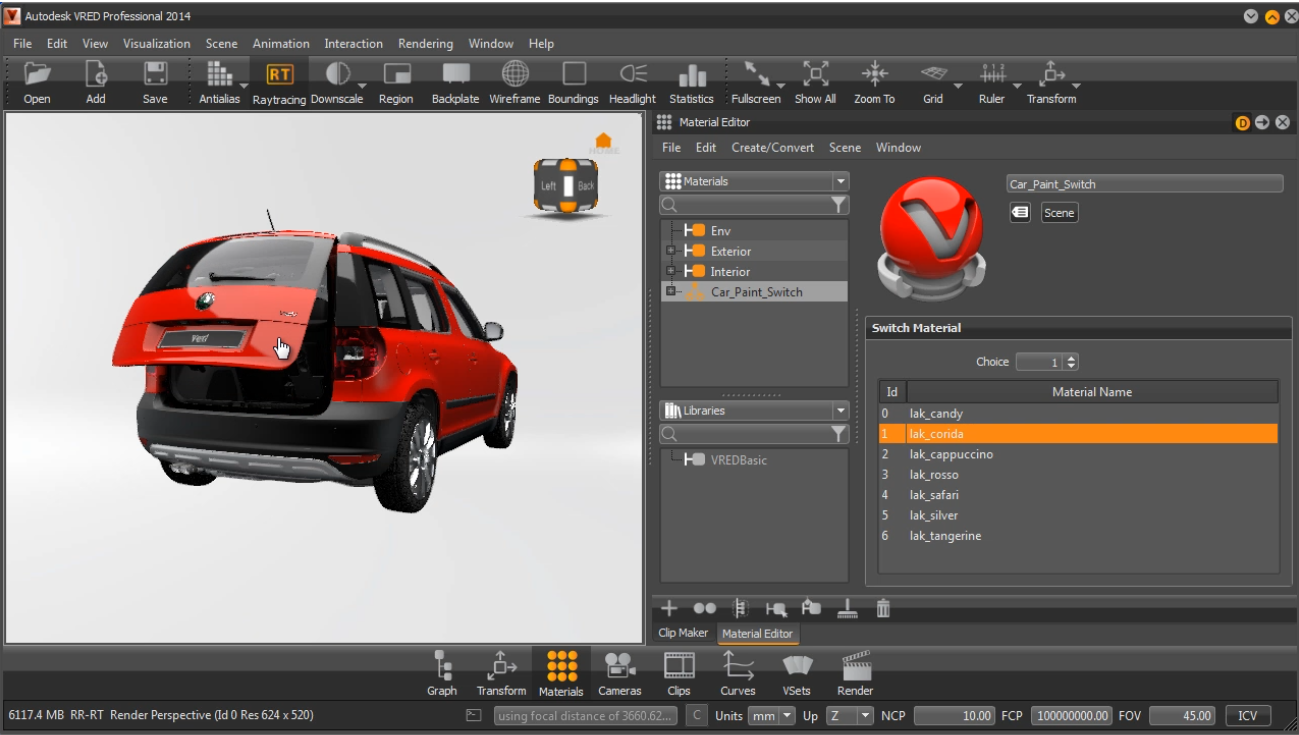
Task: Click the Show All toolbar icon
Action: click(816, 74)
